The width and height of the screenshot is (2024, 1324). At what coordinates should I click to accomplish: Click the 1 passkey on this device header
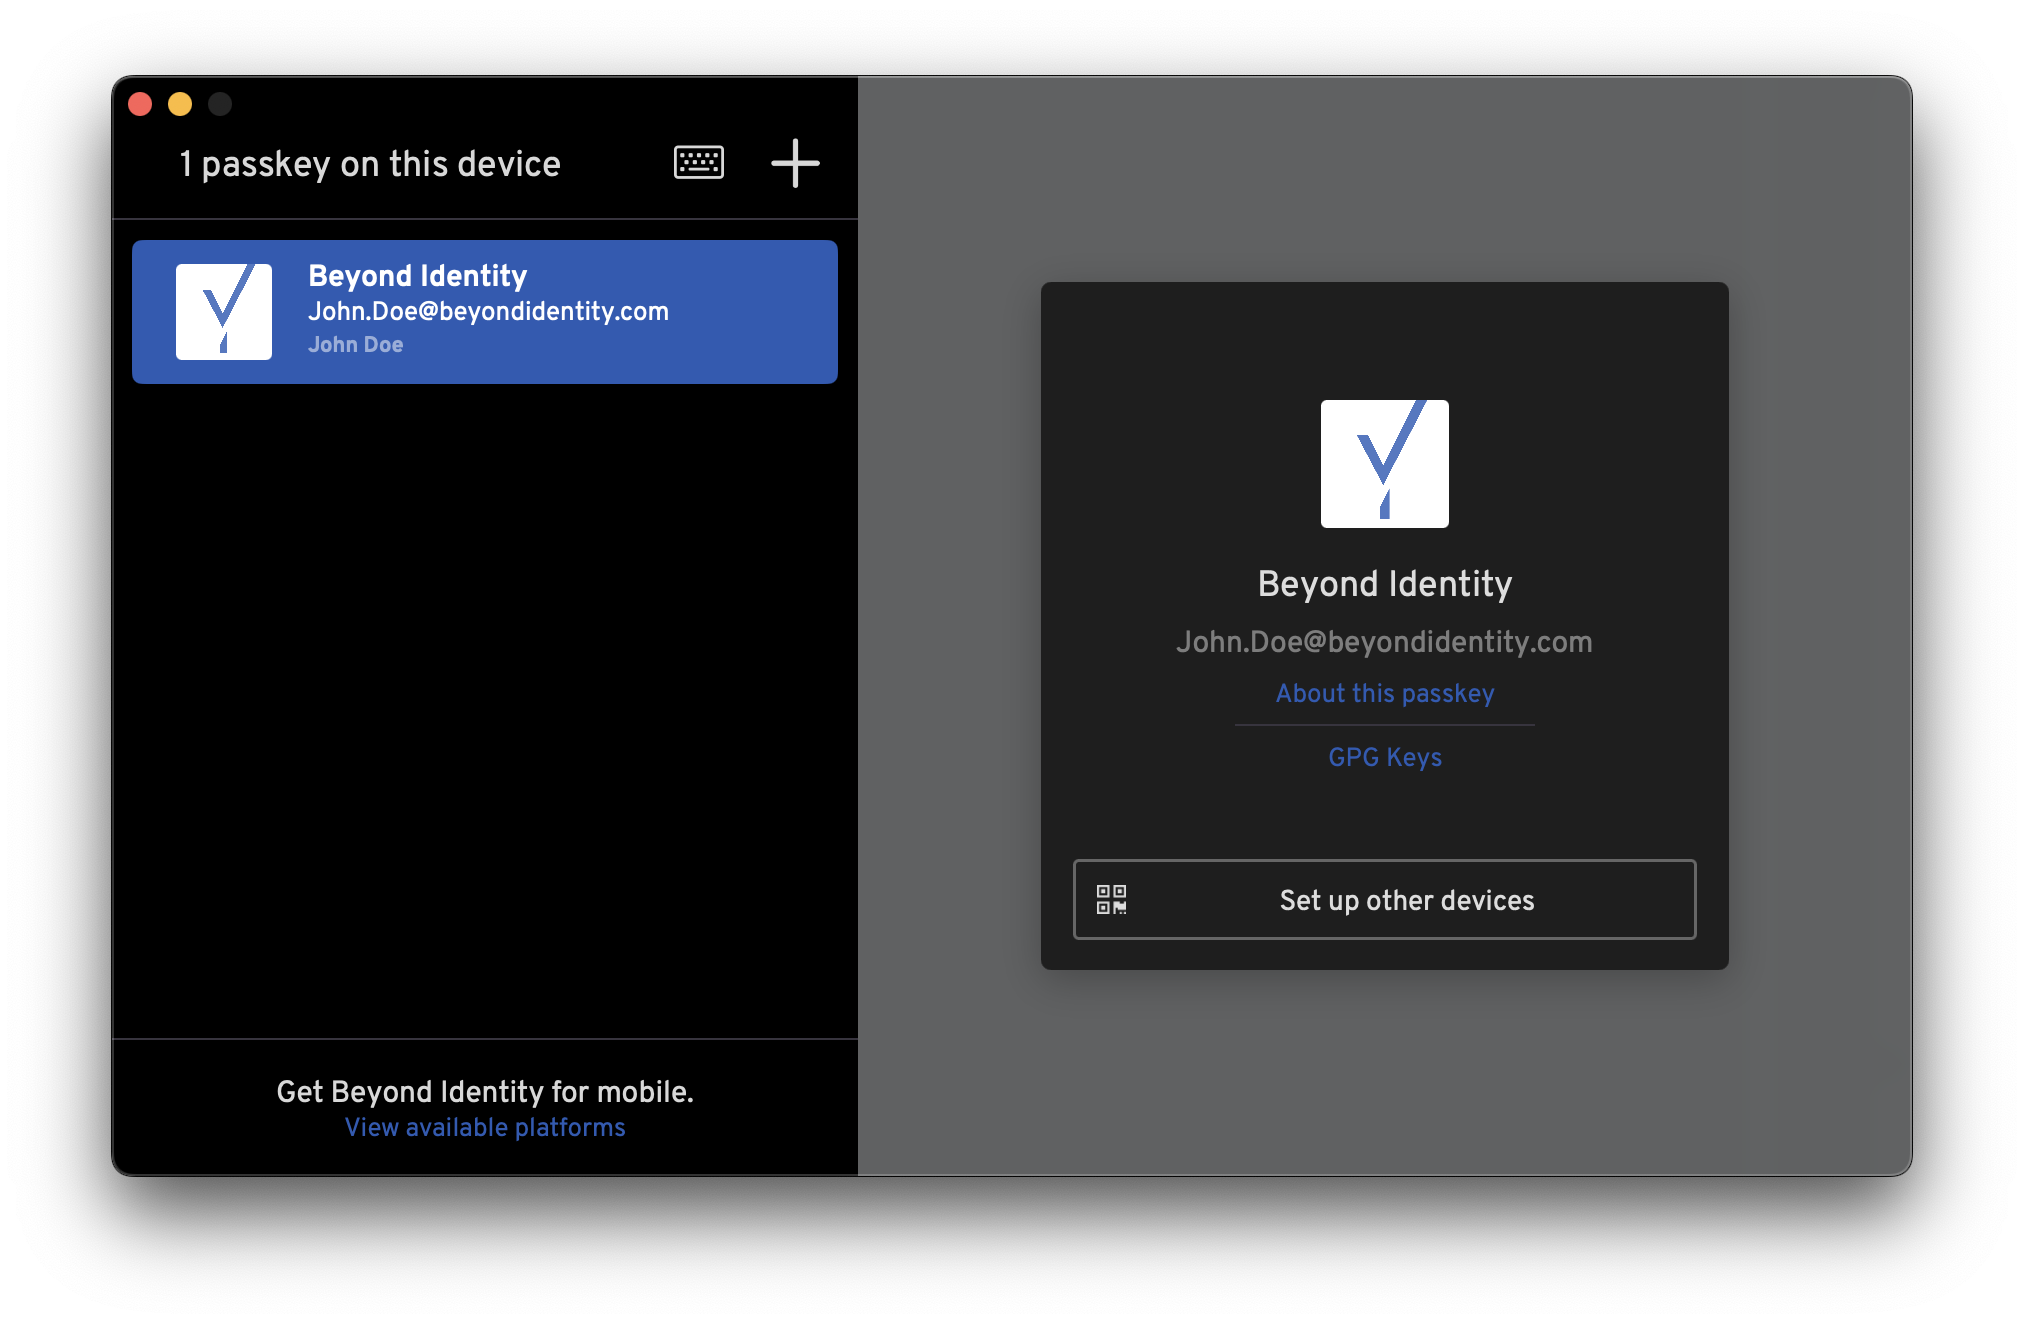(x=370, y=163)
